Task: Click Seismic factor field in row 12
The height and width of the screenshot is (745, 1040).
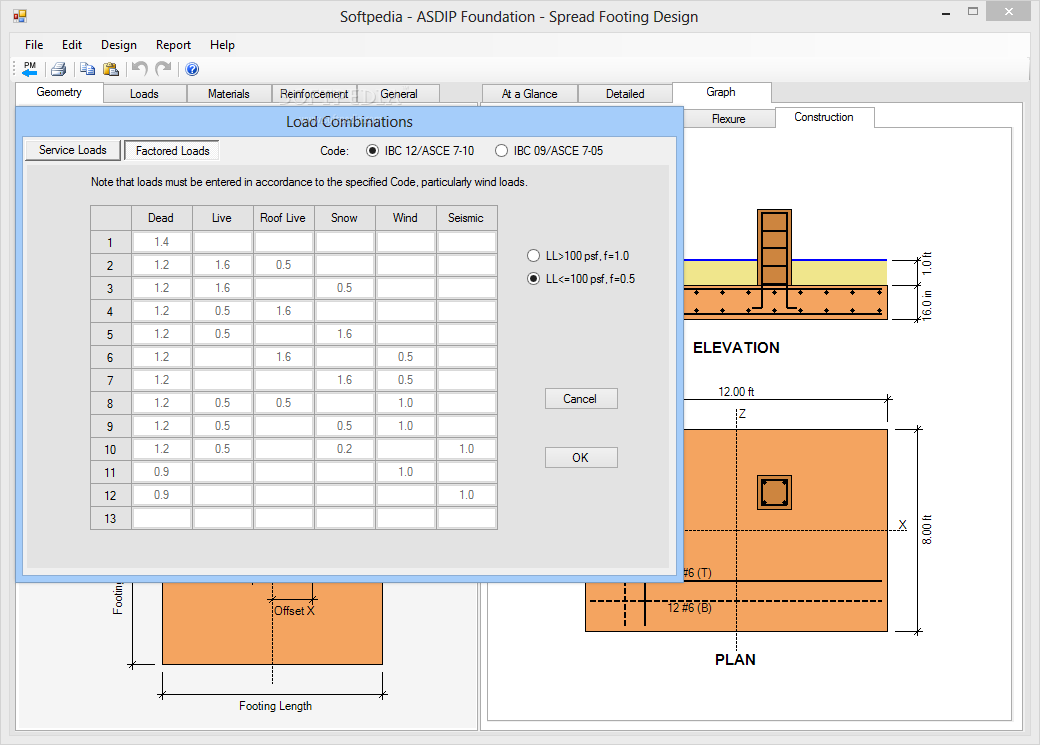Action: tap(467, 495)
